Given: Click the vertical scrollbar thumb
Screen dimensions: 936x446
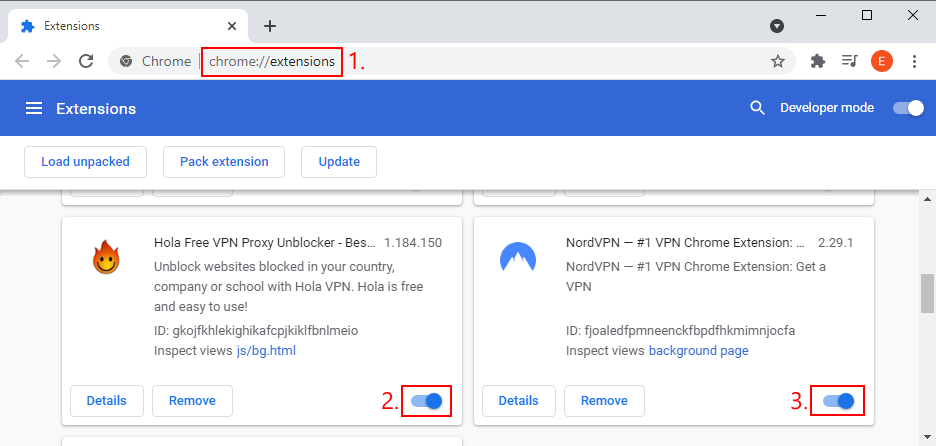Looking at the screenshot, I should (928, 293).
